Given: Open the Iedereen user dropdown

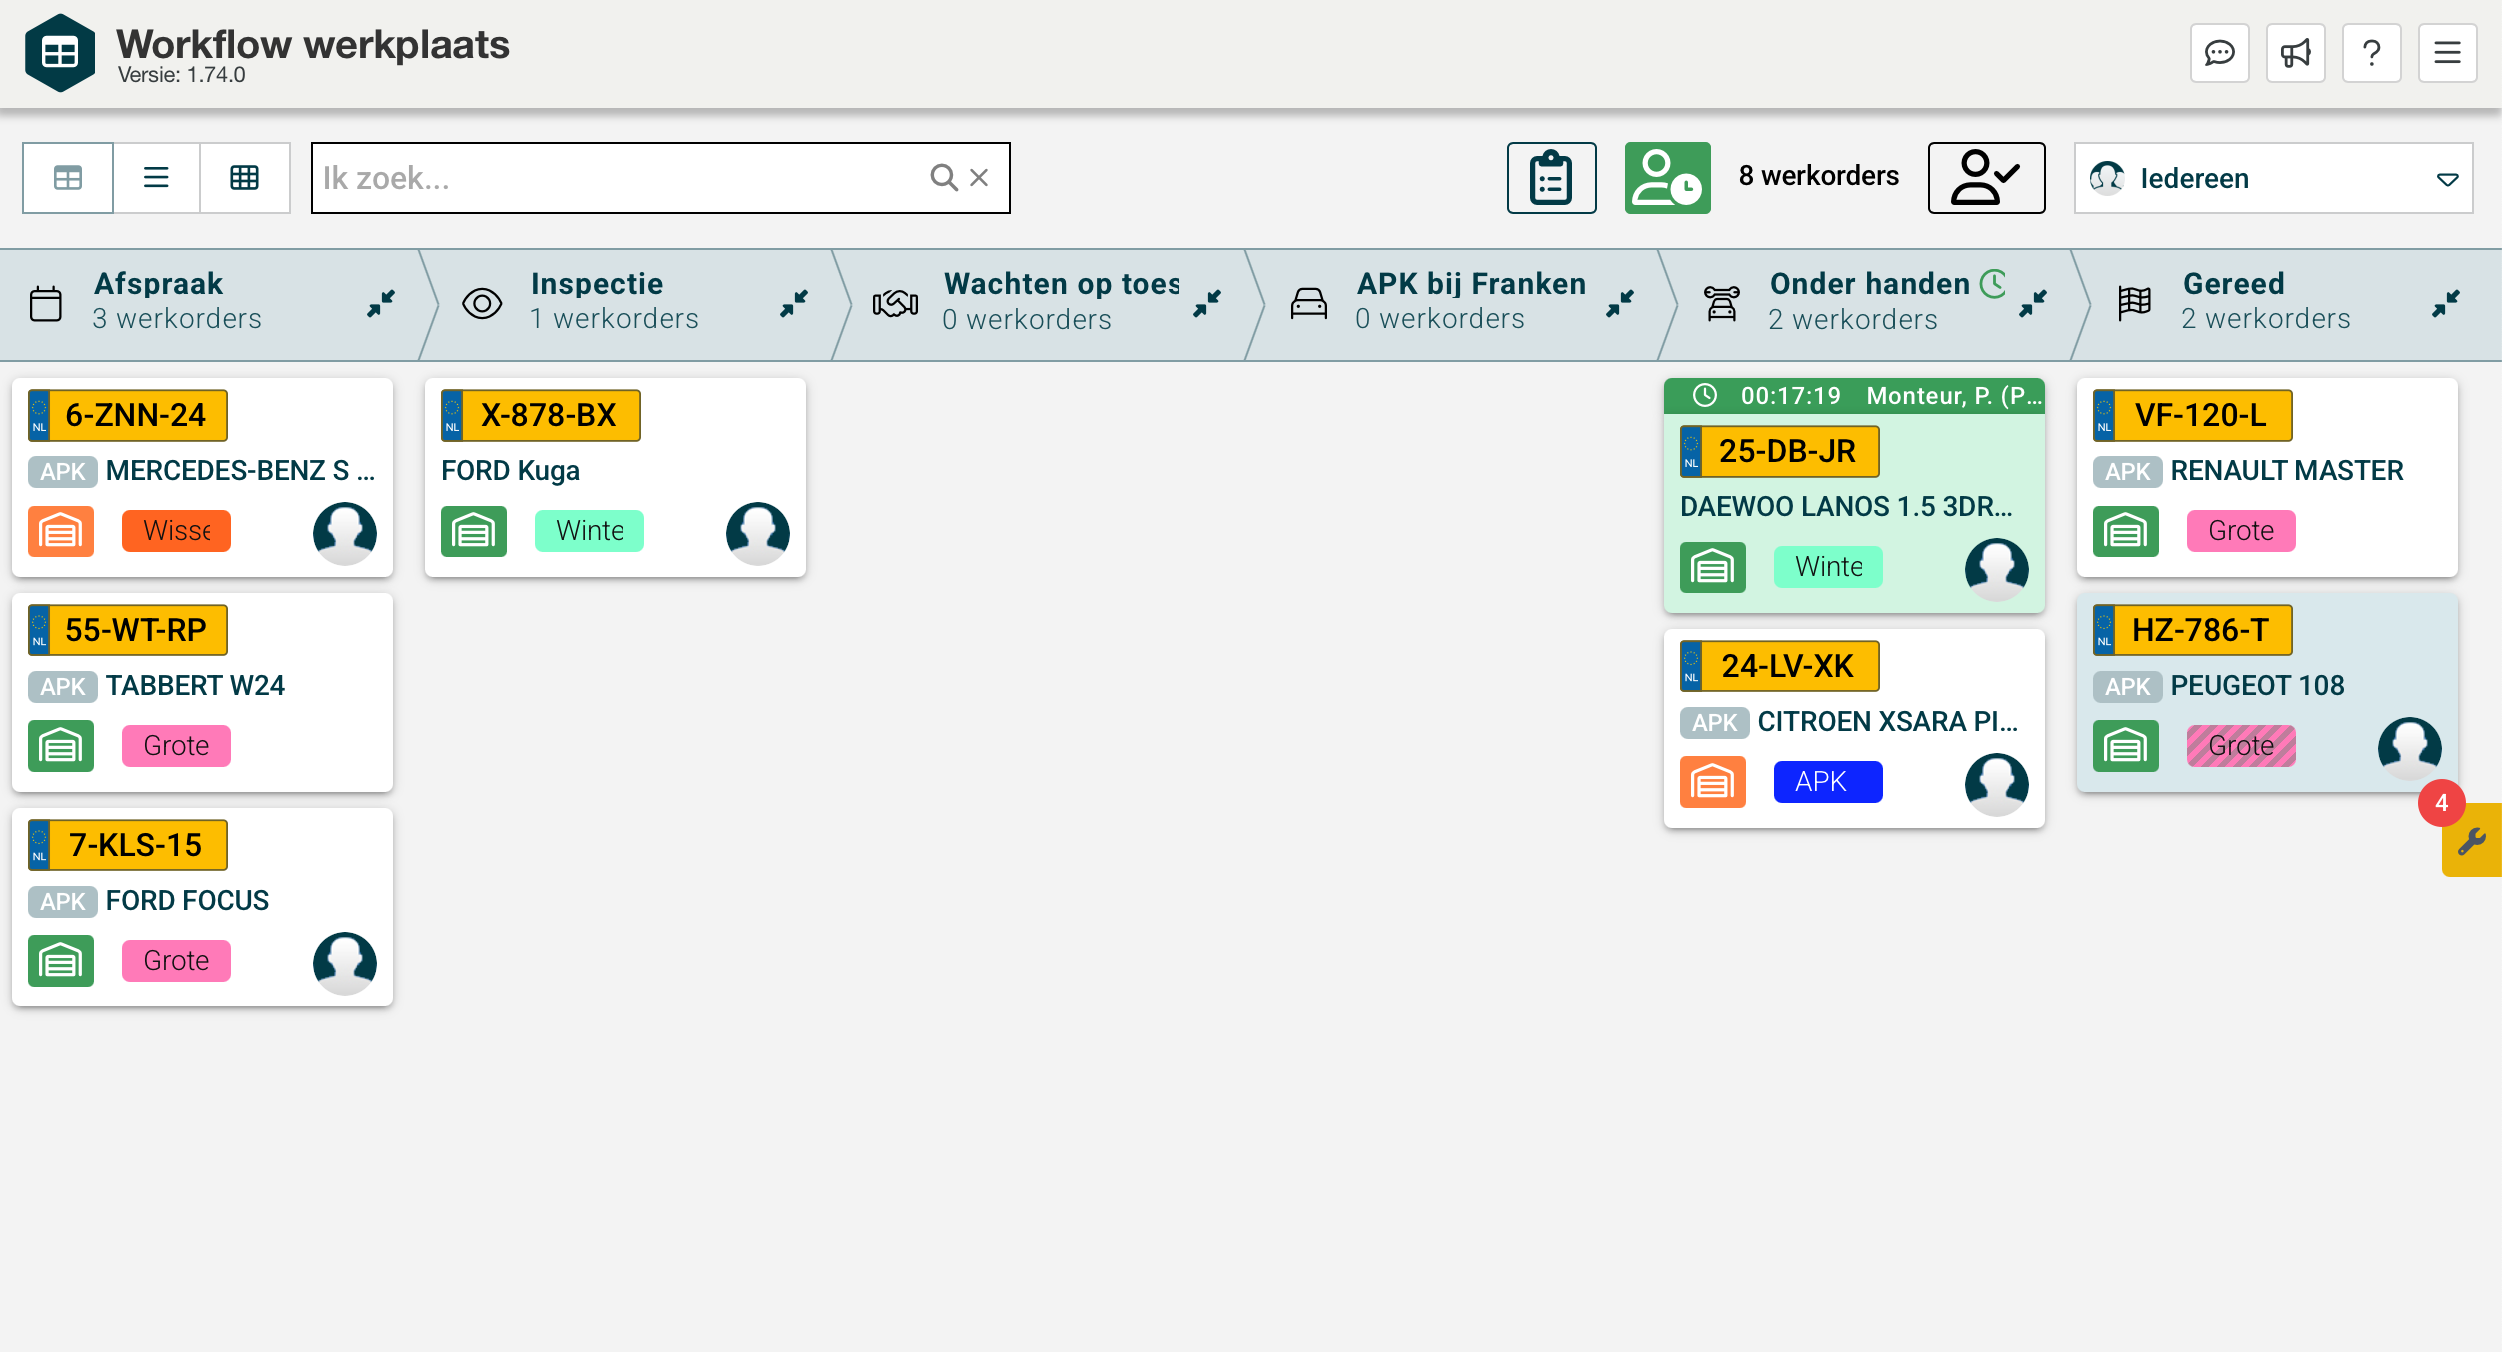Looking at the screenshot, I should [2272, 179].
